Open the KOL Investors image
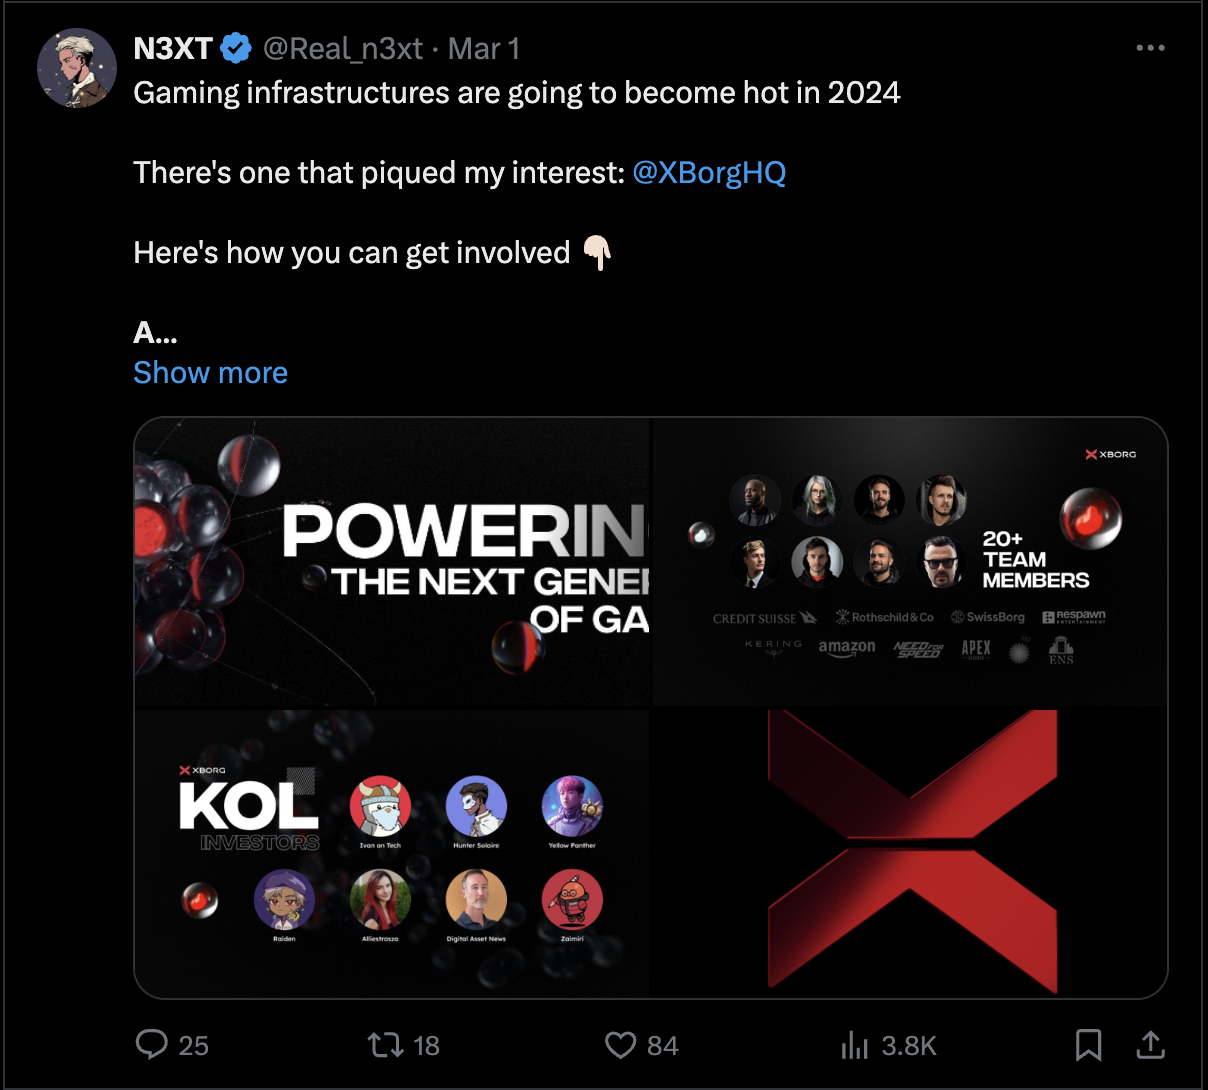Image resolution: width=1208 pixels, height=1090 pixels. pos(392,853)
